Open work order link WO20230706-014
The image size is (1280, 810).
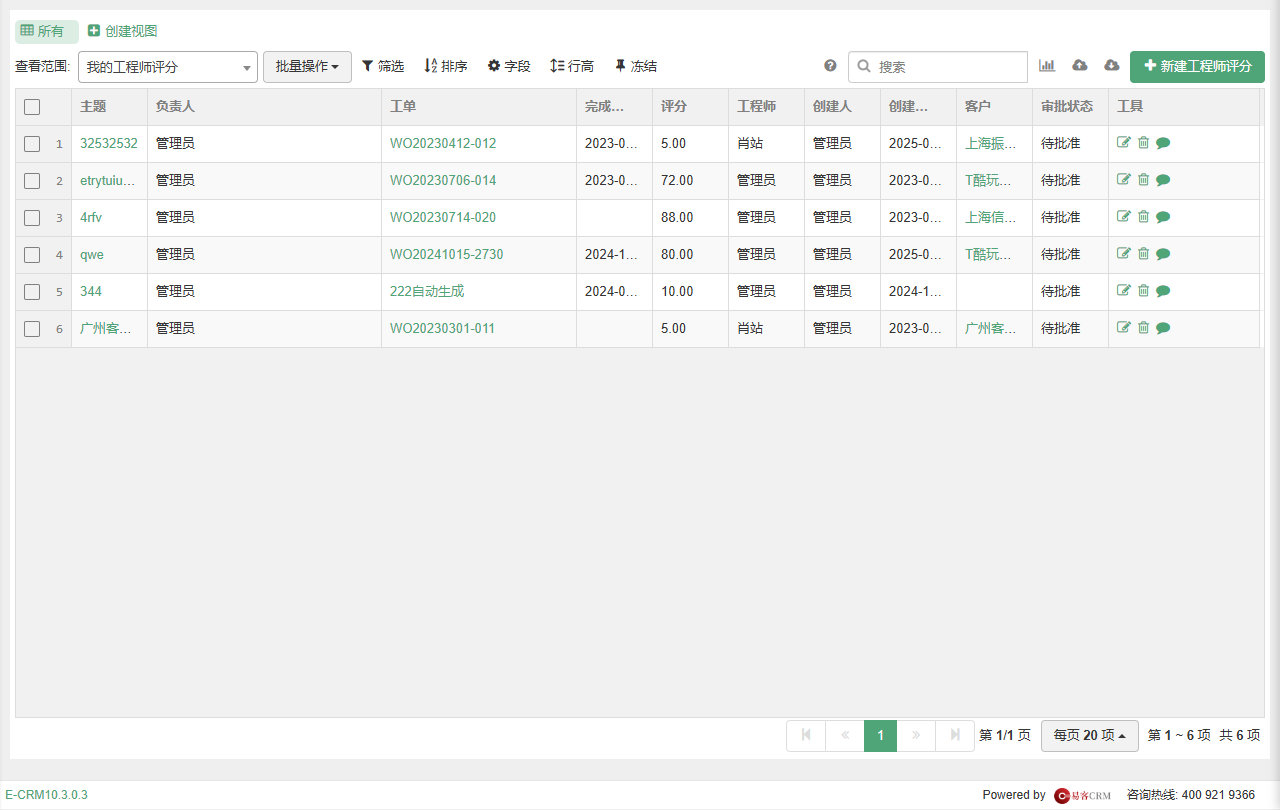click(443, 181)
